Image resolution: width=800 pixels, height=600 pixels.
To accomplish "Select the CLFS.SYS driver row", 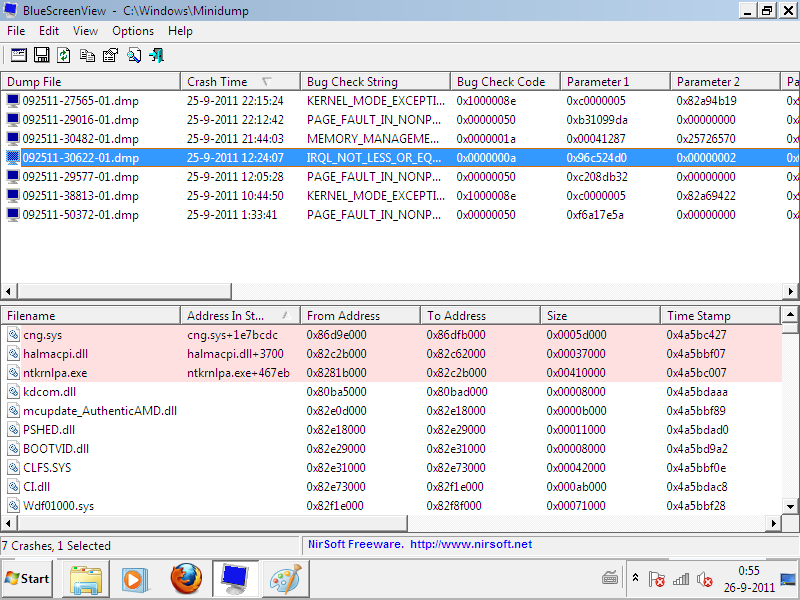I will tap(391, 468).
